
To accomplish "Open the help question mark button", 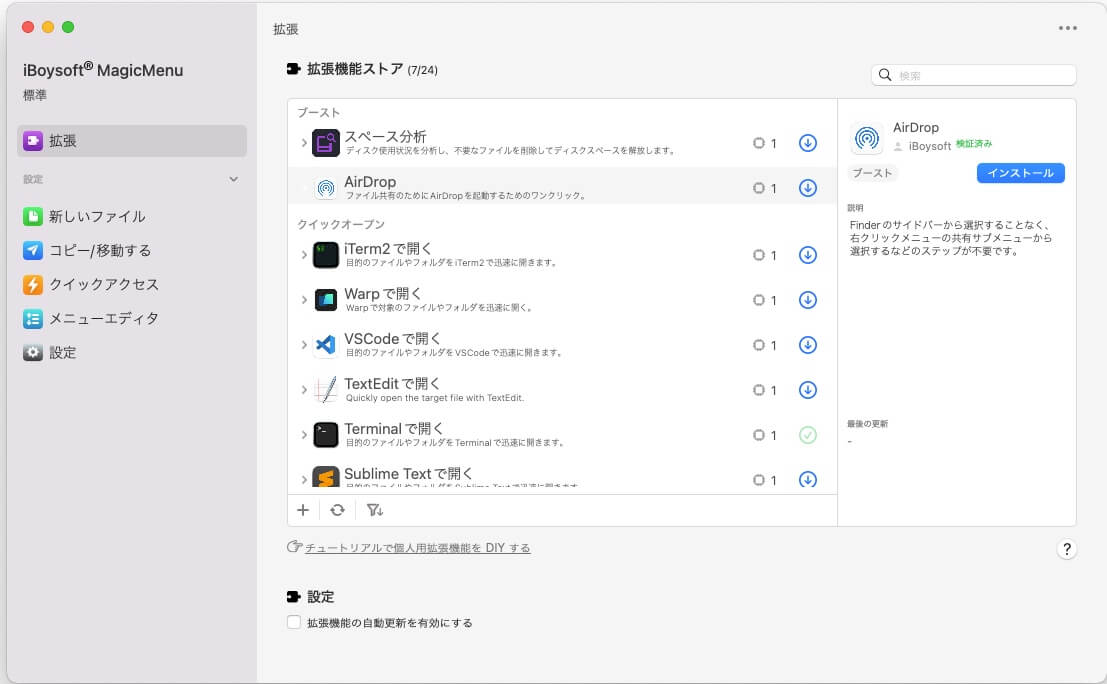I will (x=1067, y=549).
